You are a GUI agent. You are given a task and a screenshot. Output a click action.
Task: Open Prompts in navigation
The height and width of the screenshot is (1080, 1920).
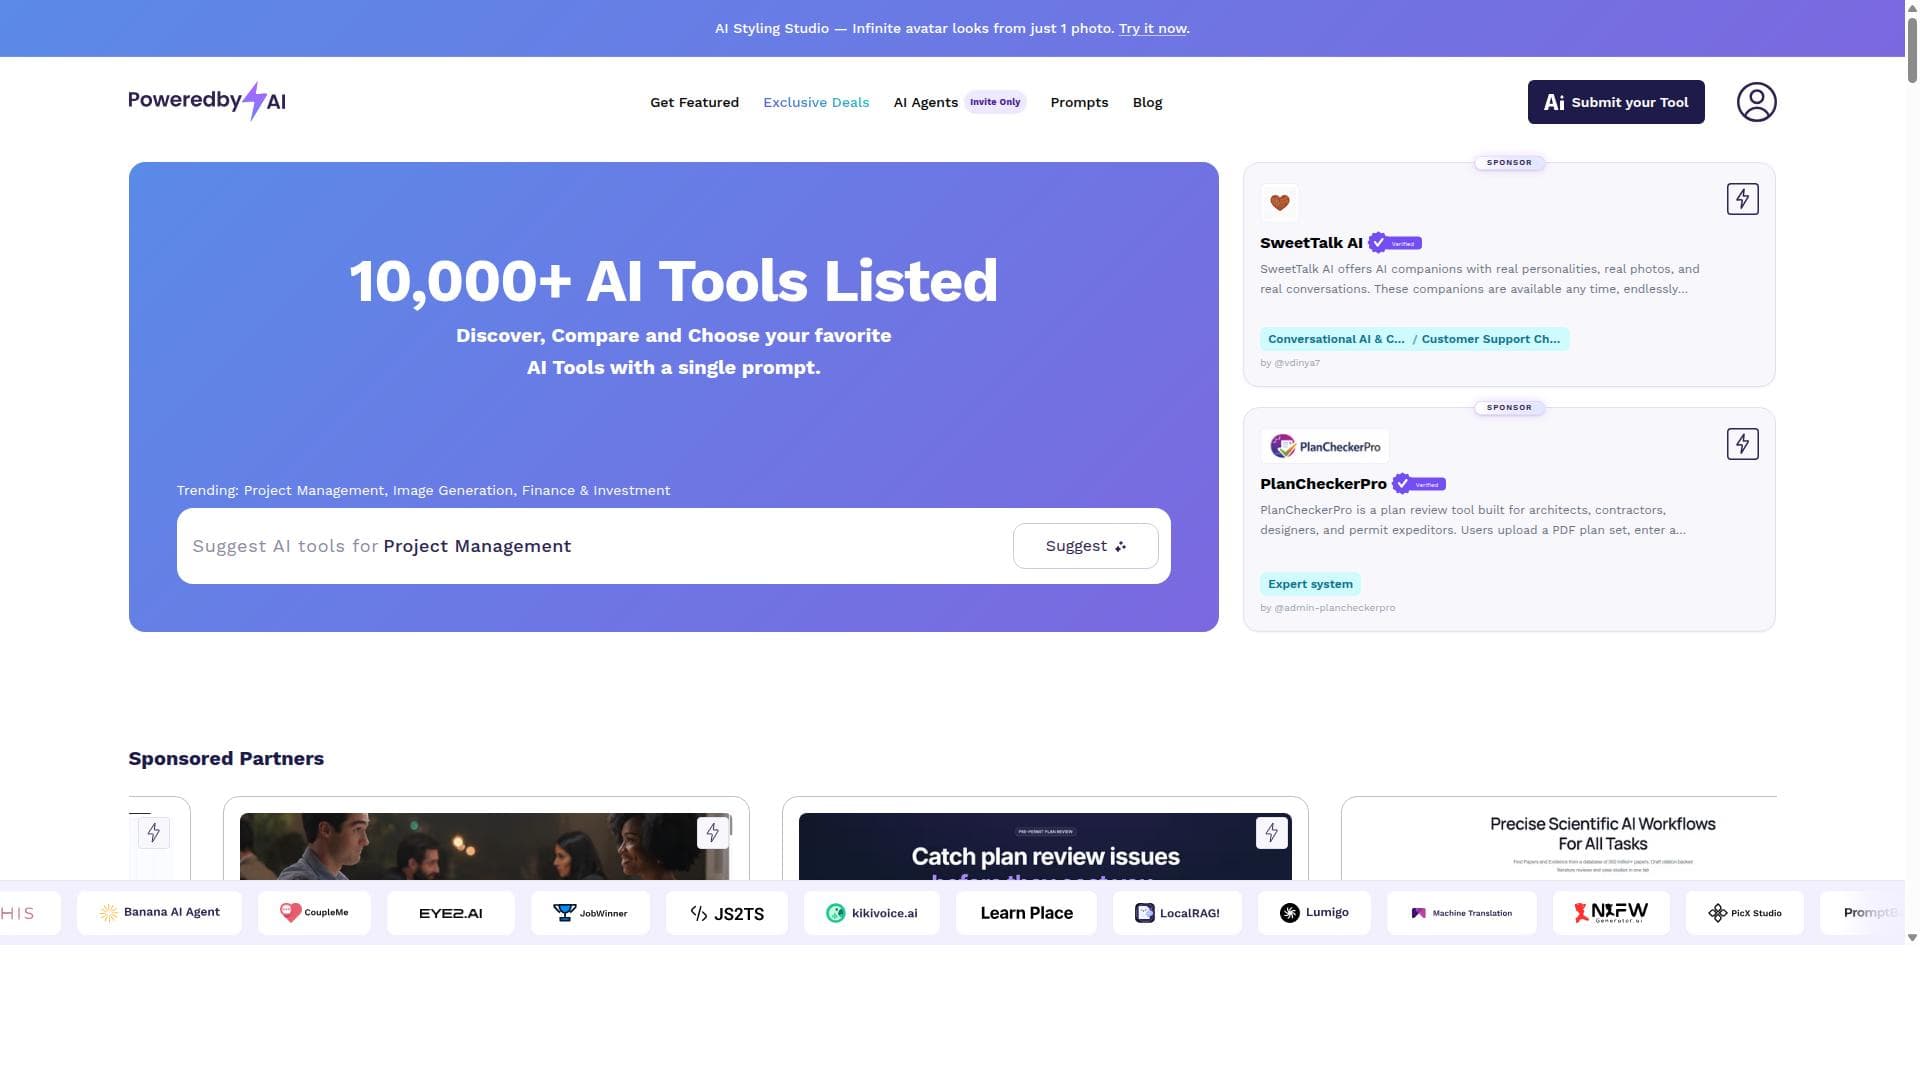(x=1079, y=102)
